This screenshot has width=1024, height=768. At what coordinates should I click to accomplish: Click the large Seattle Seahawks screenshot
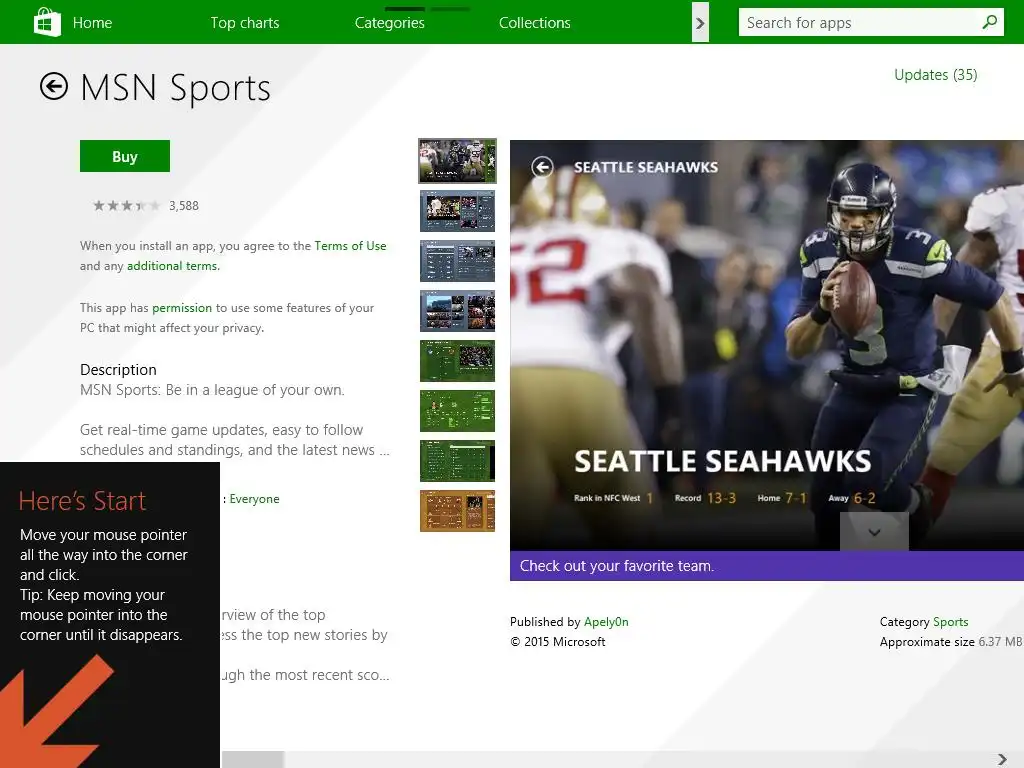pos(767,345)
